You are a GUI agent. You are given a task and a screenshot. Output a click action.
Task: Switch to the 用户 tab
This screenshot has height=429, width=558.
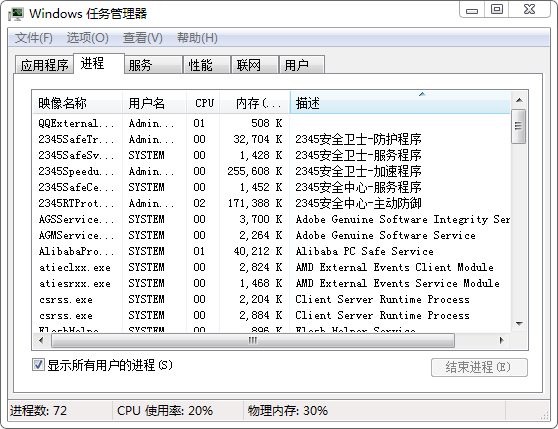301,65
